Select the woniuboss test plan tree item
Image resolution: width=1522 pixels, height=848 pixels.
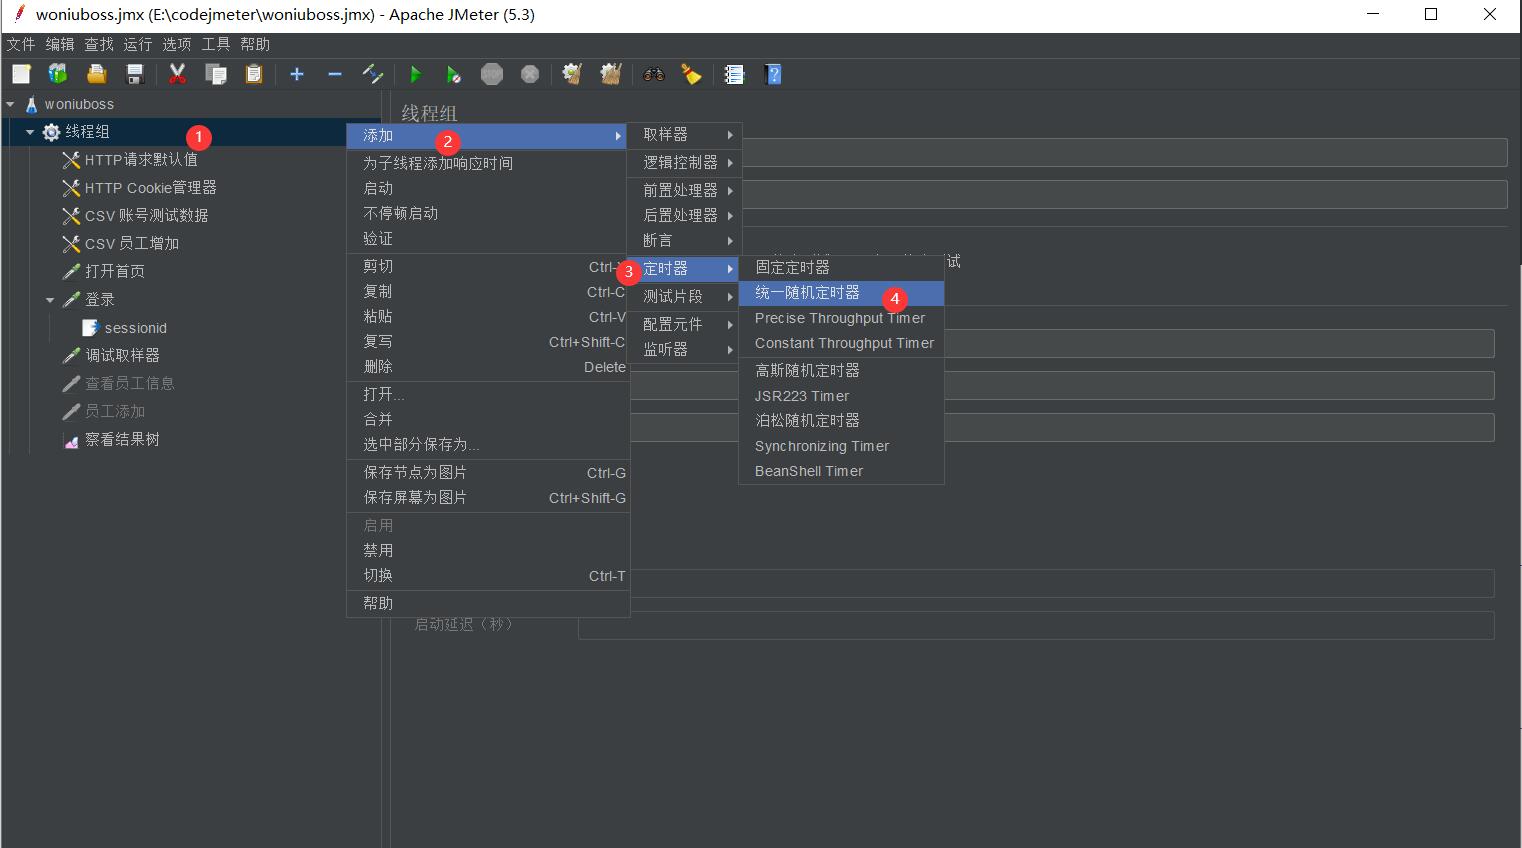pos(79,104)
